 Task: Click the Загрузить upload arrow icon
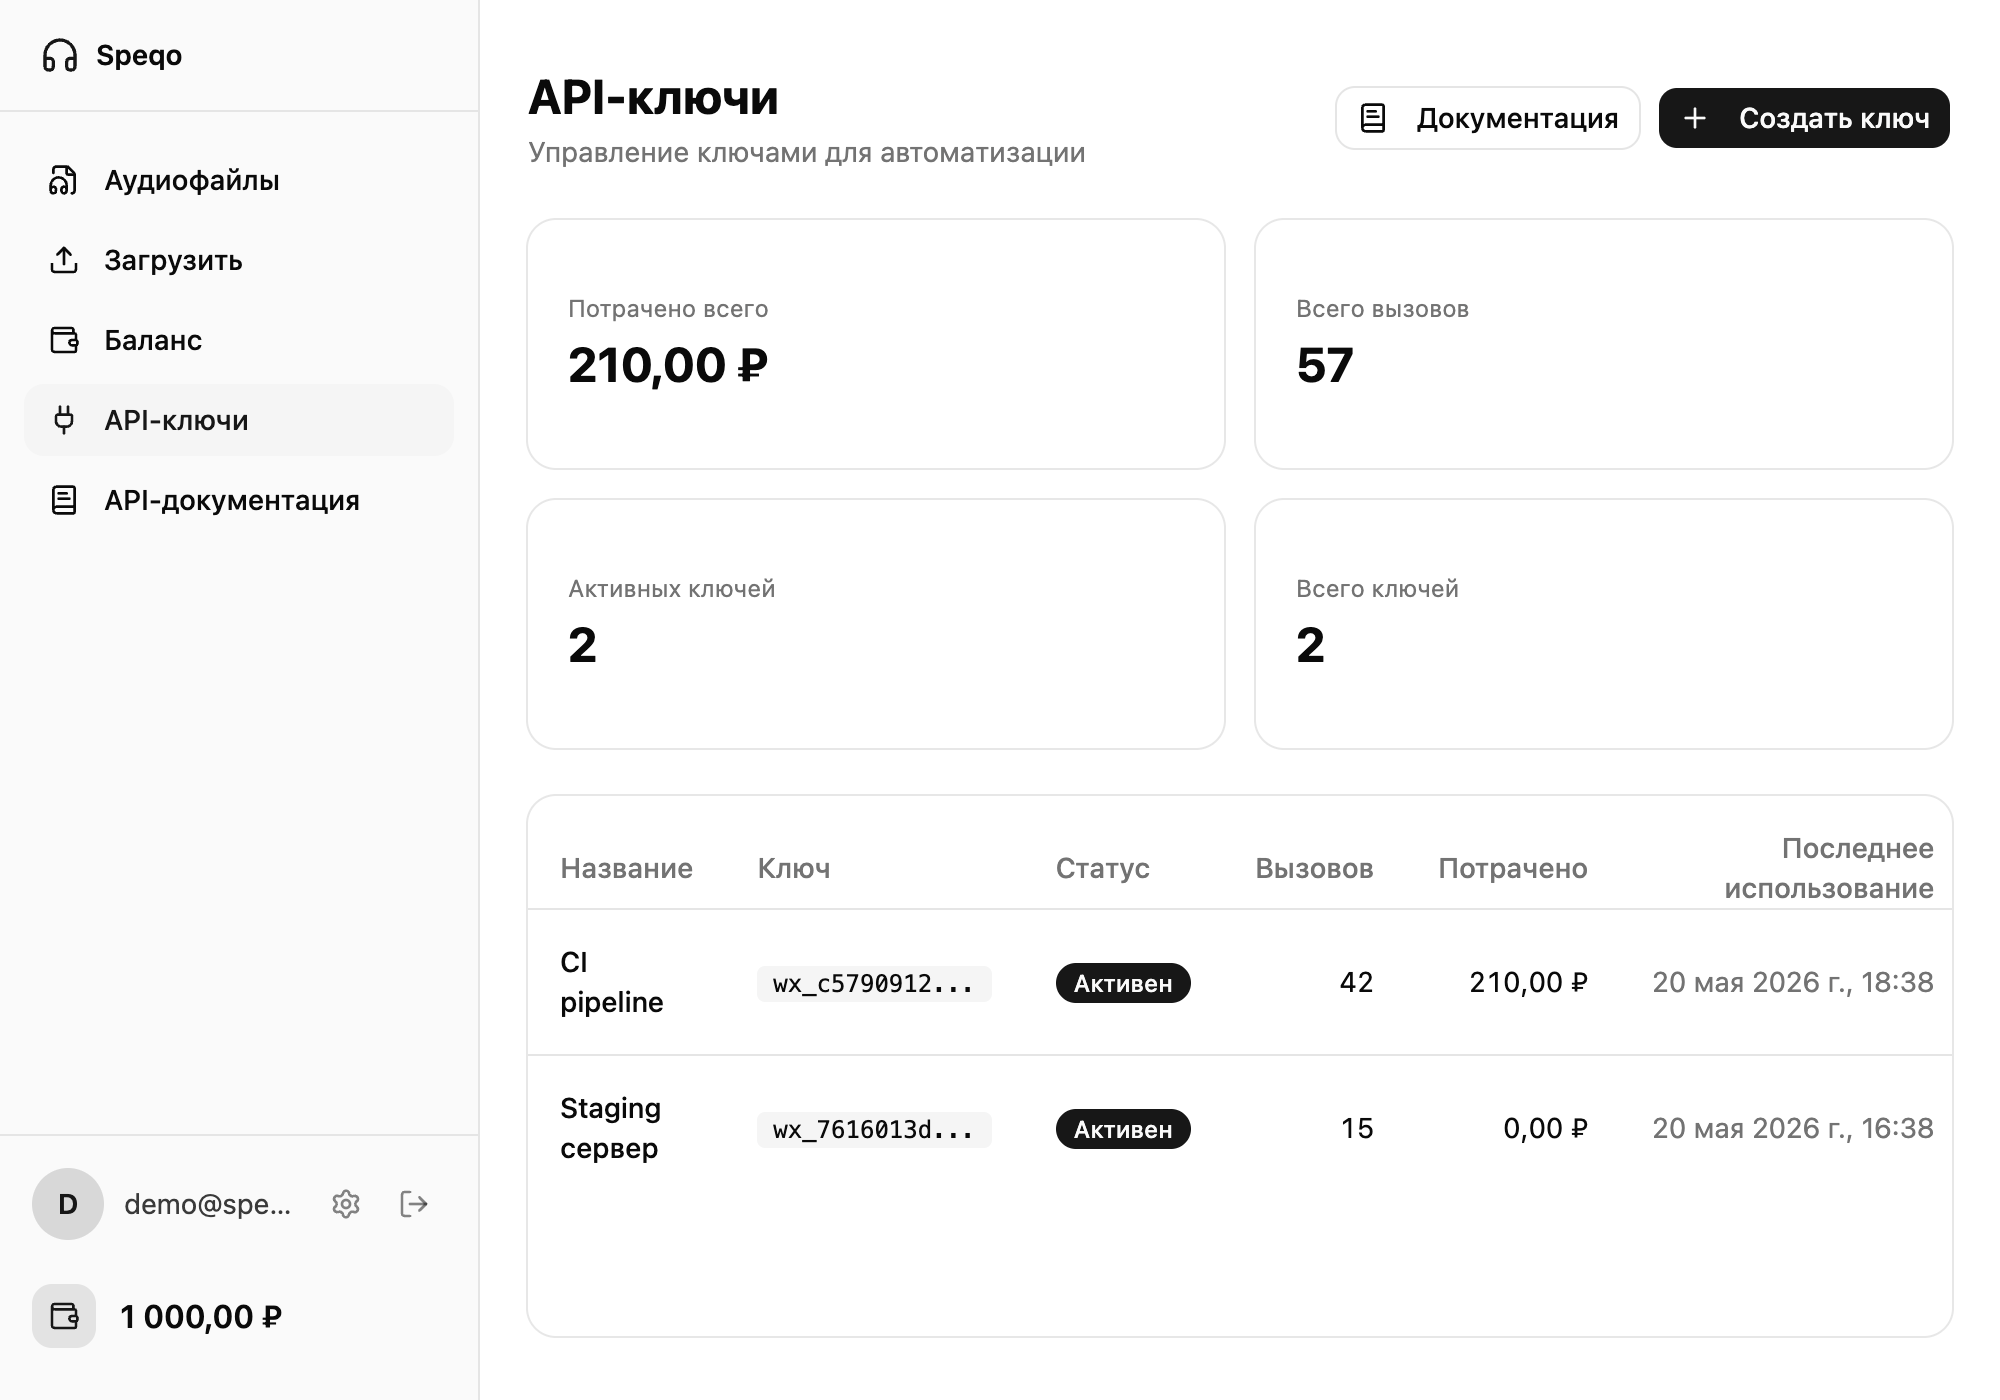(x=63, y=260)
